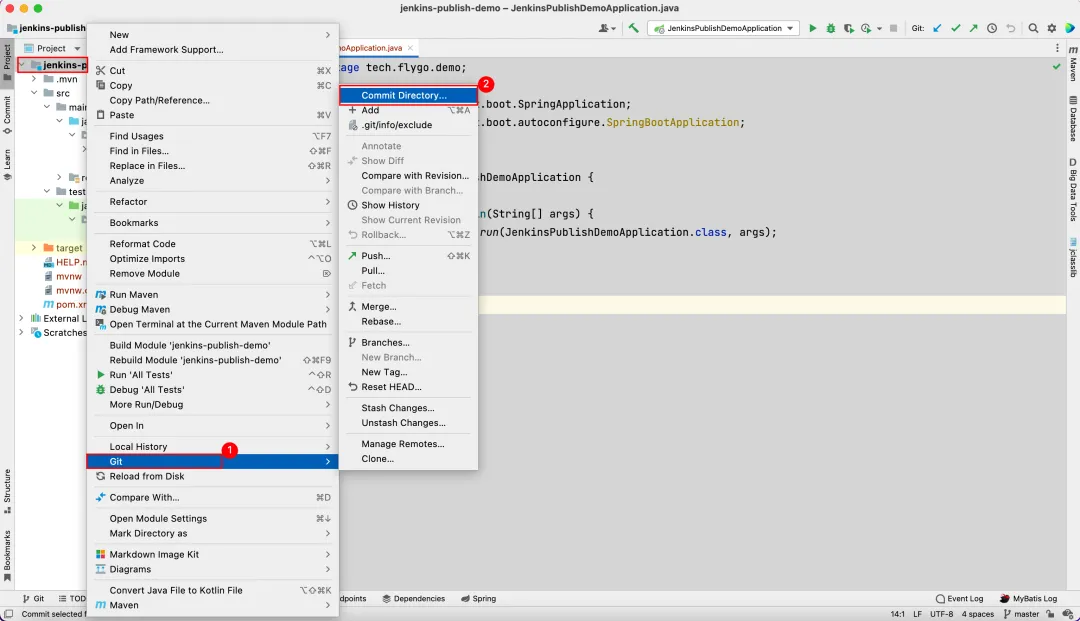Open editor tab options three-dot icon
The image size is (1080, 621).
point(1057,48)
